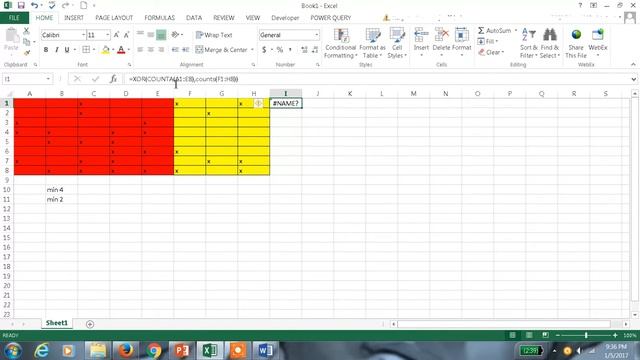Switch to the DATA tab
The image size is (640, 360).
[x=194, y=18]
